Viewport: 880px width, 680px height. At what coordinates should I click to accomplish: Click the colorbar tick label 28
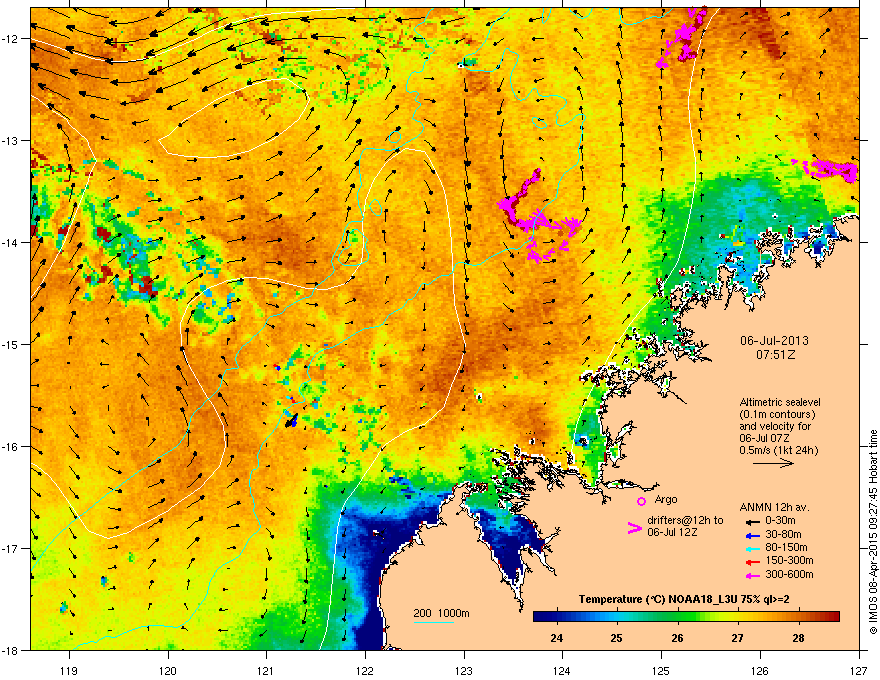point(798,638)
